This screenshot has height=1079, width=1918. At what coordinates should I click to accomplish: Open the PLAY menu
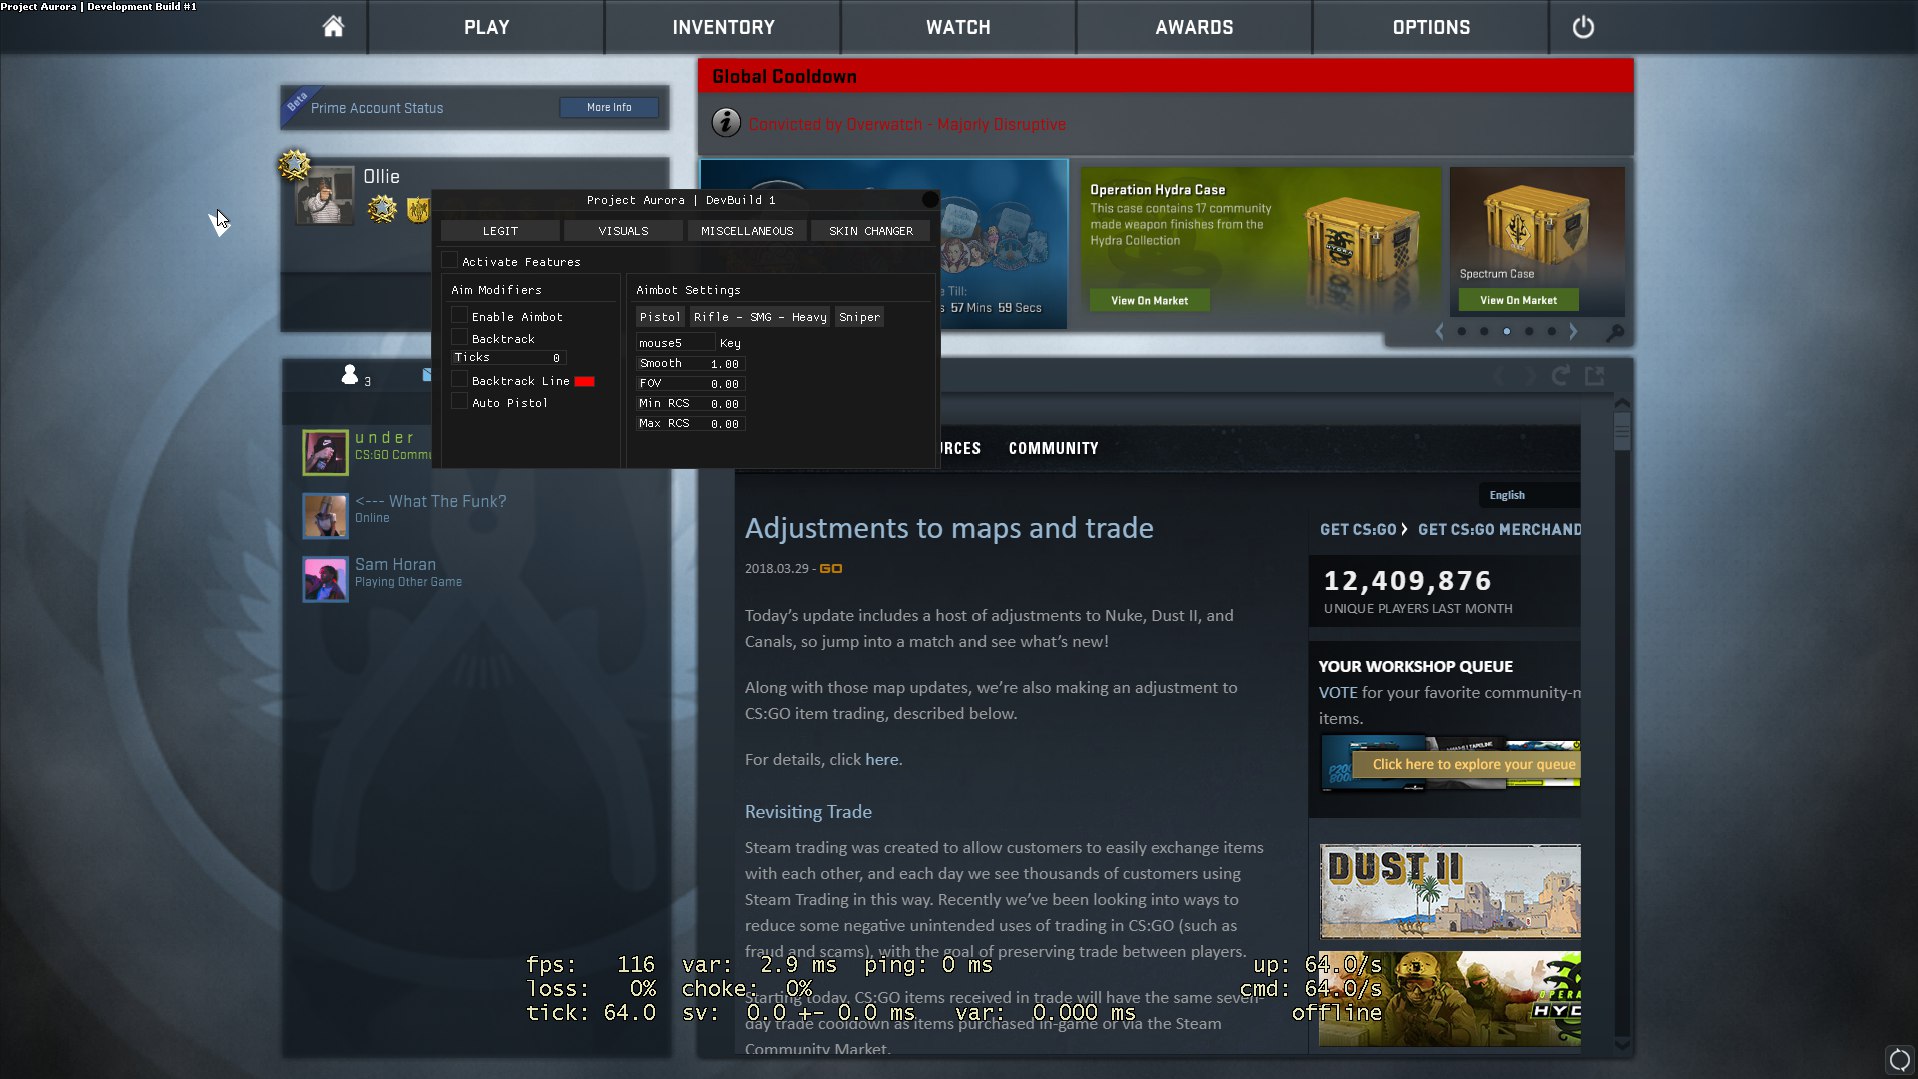pyautogui.click(x=486, y=27)
